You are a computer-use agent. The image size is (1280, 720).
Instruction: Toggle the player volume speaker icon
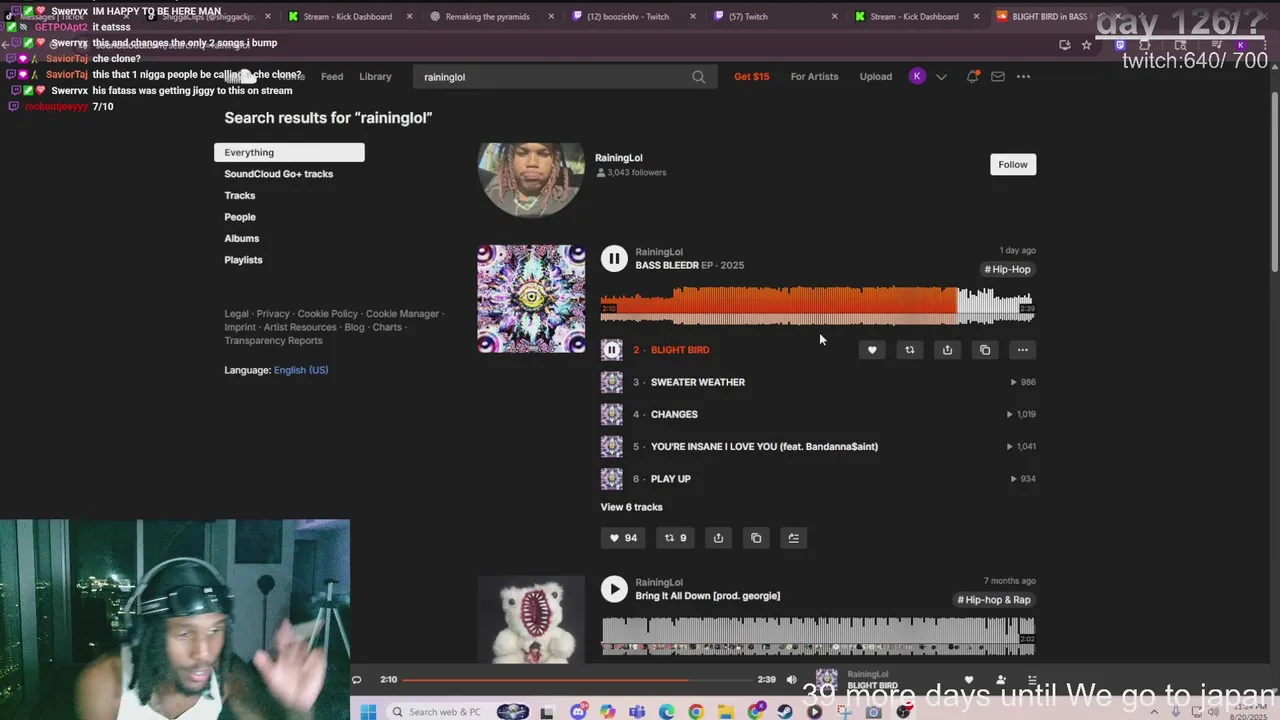click(792, 680)
